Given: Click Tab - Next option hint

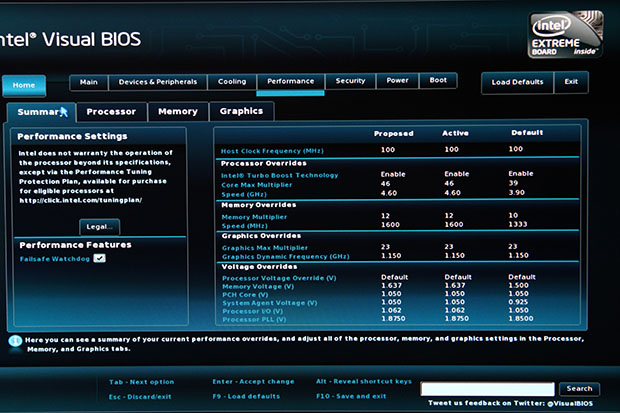Looking at the screenshot, I should click(142, 382).
